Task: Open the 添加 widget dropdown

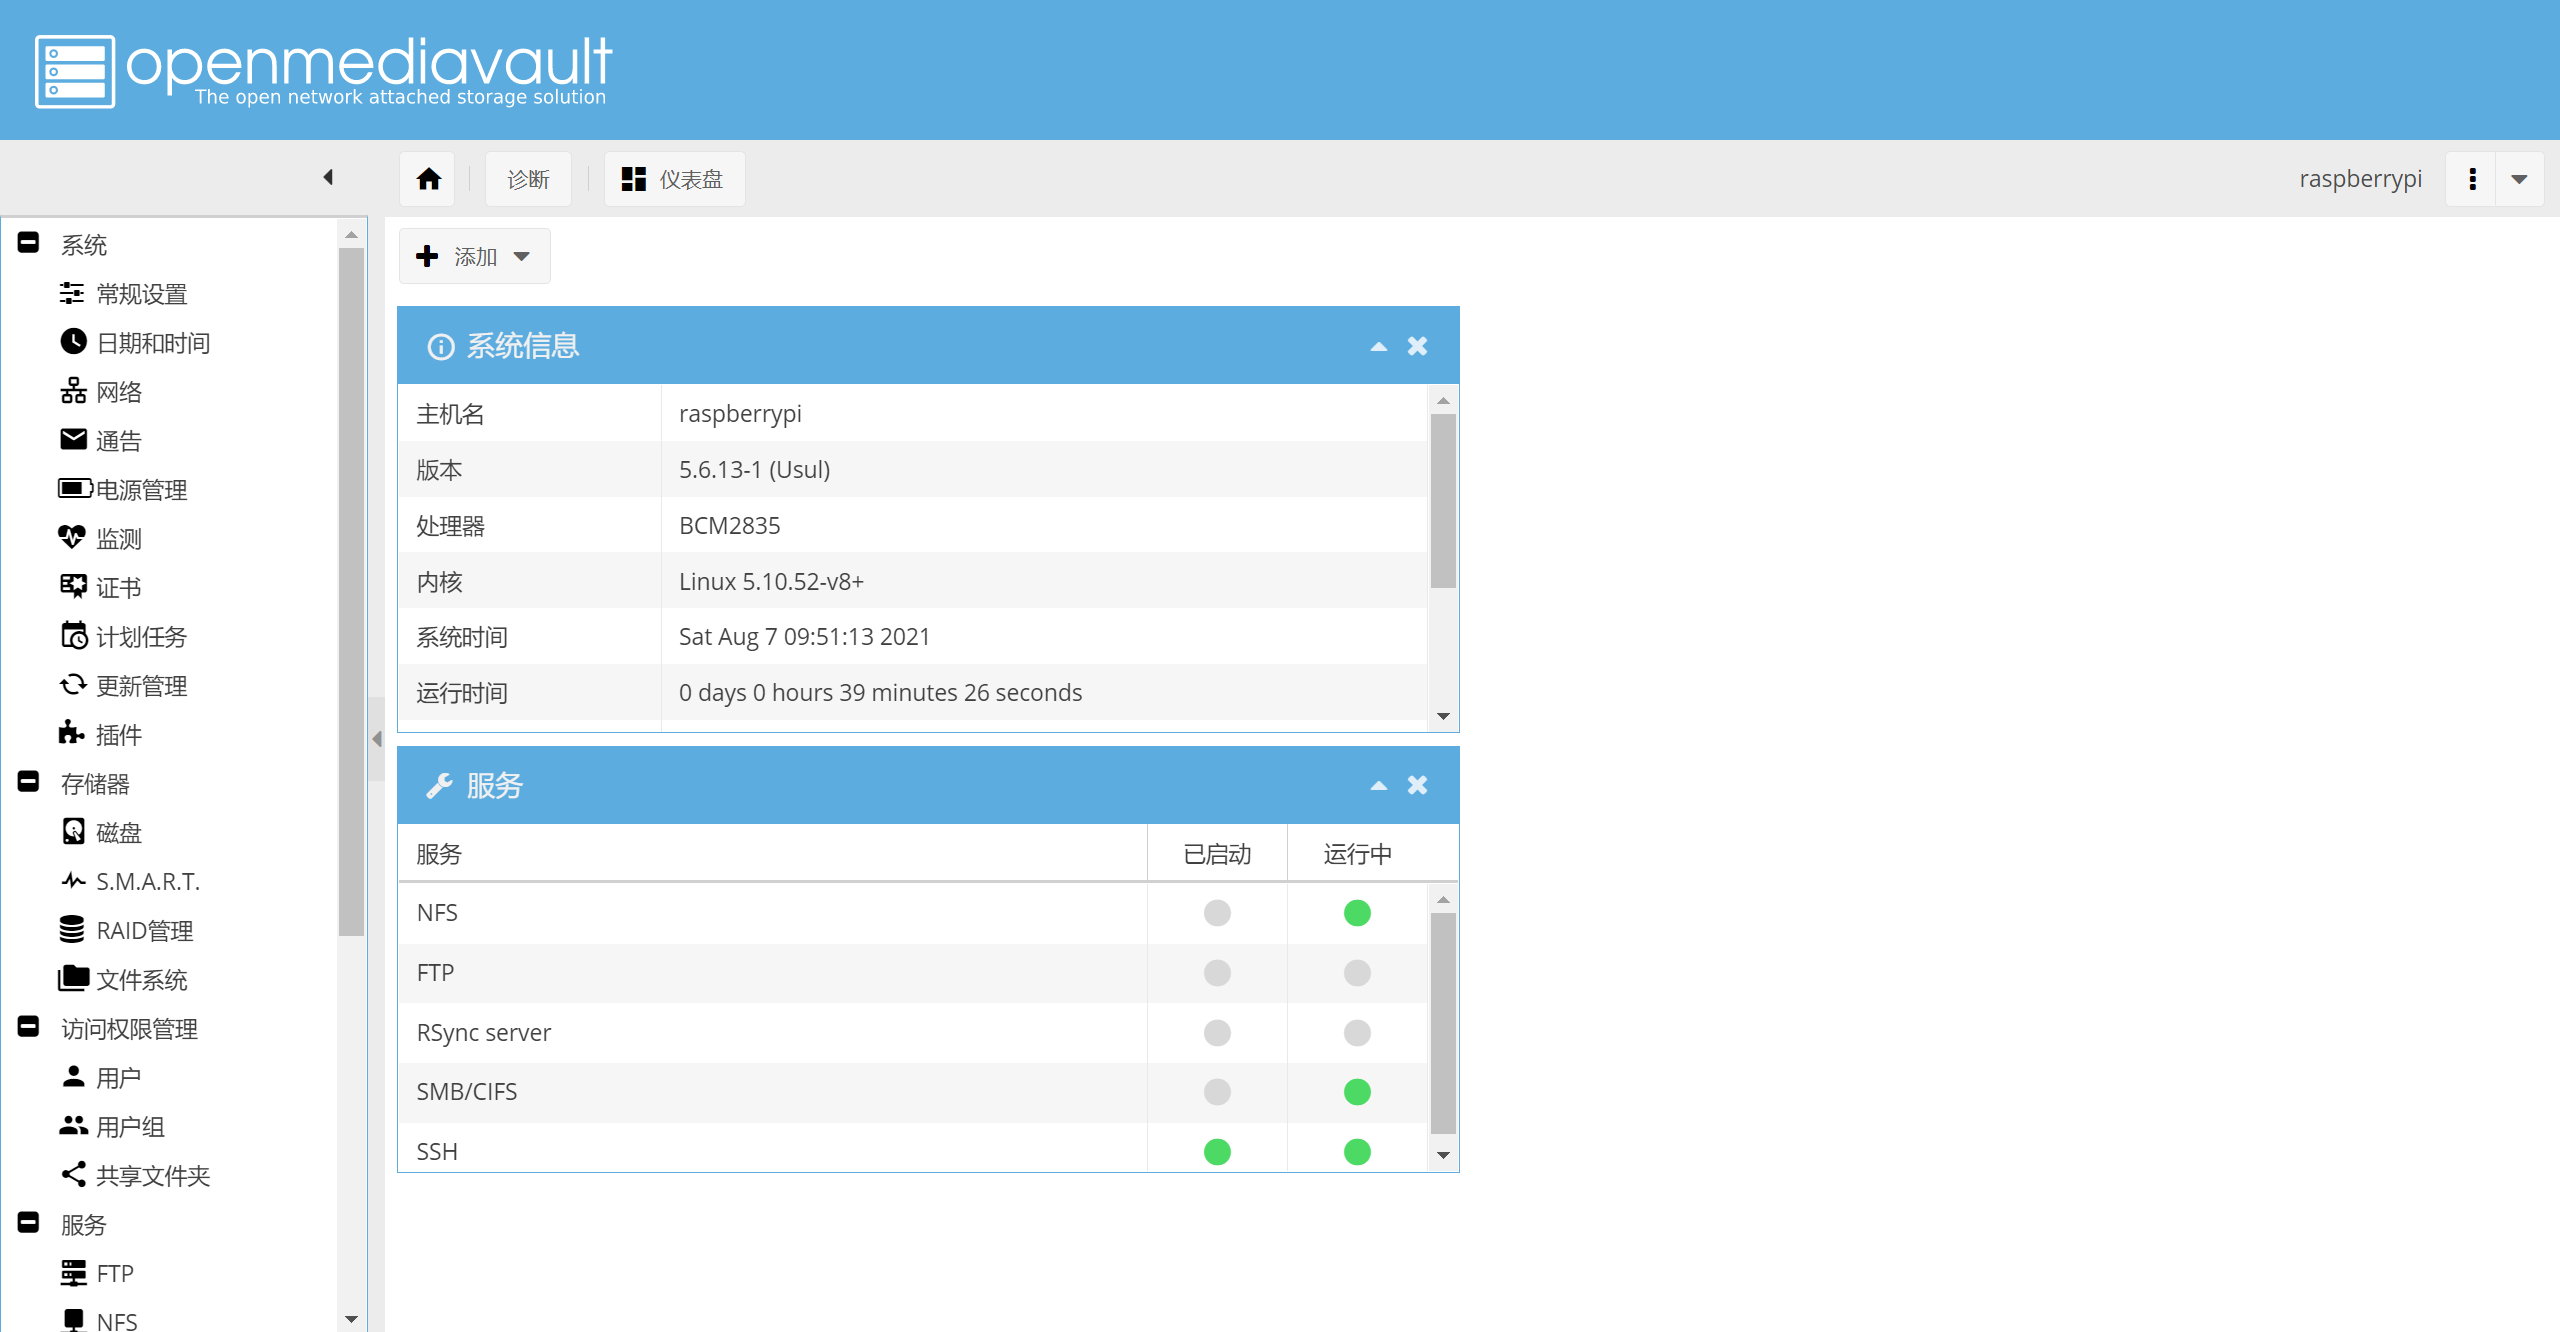Action: click(474, 257)
